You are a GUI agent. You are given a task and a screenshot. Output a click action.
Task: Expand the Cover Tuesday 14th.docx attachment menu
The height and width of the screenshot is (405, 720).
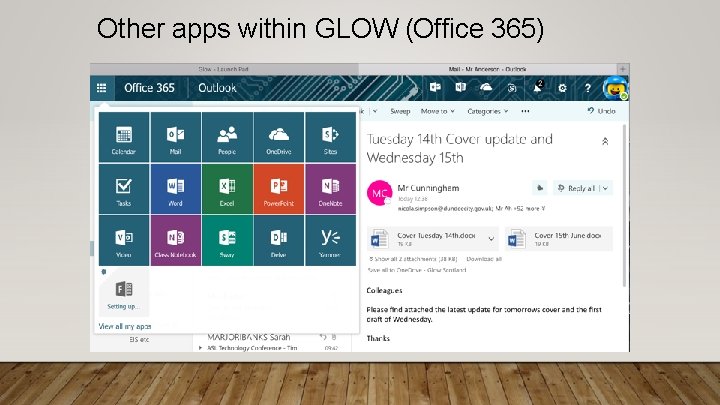(x=491, y=239)
